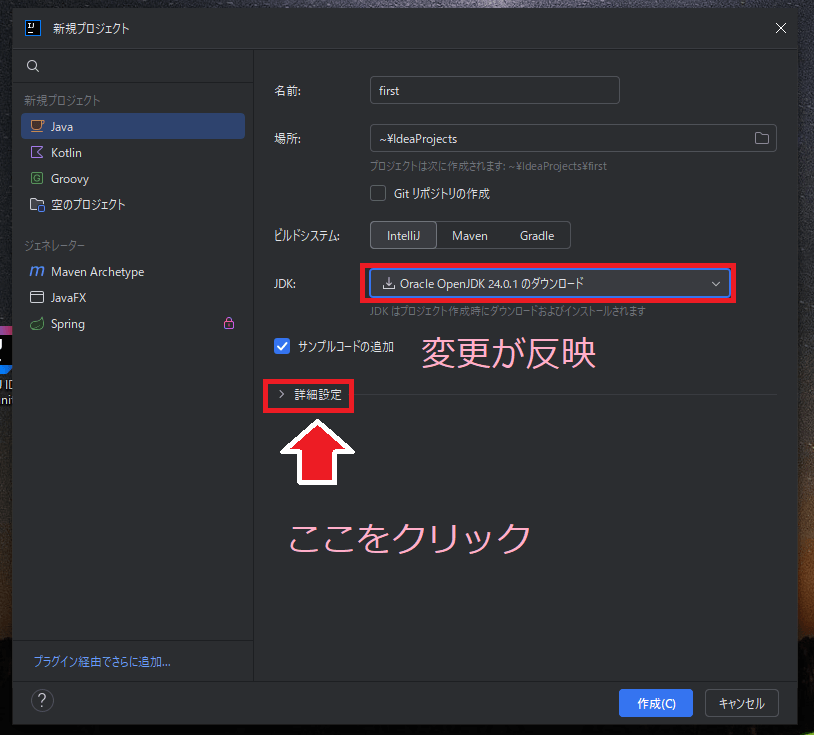Open the プラグイン経由でさらに追加... link
The height and width of the screenshot is (735, 814).
pyautogui.click(x=102, y=661)
